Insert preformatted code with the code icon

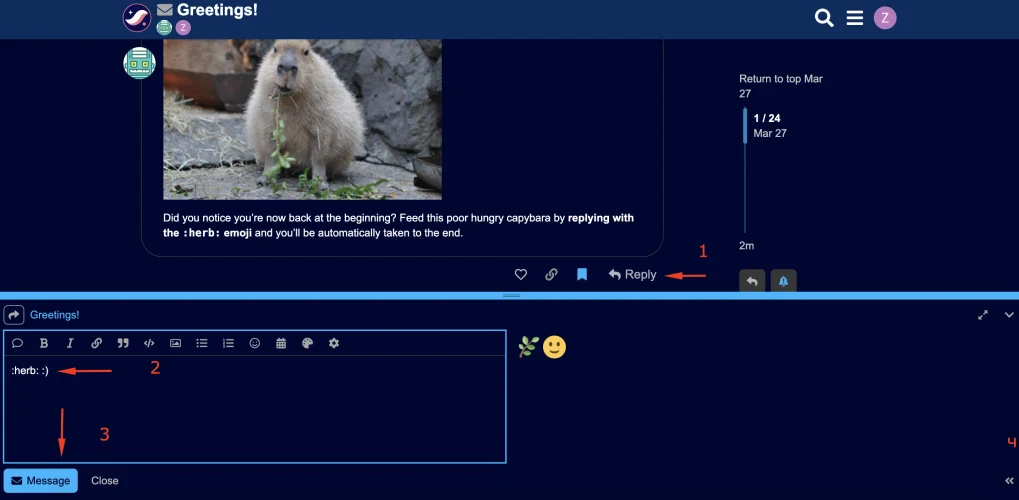click(x=149, y=343)
